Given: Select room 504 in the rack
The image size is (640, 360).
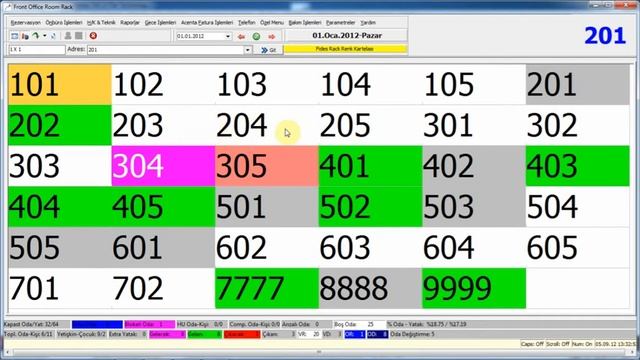Looking at the screenshot, I should point(578,207).
